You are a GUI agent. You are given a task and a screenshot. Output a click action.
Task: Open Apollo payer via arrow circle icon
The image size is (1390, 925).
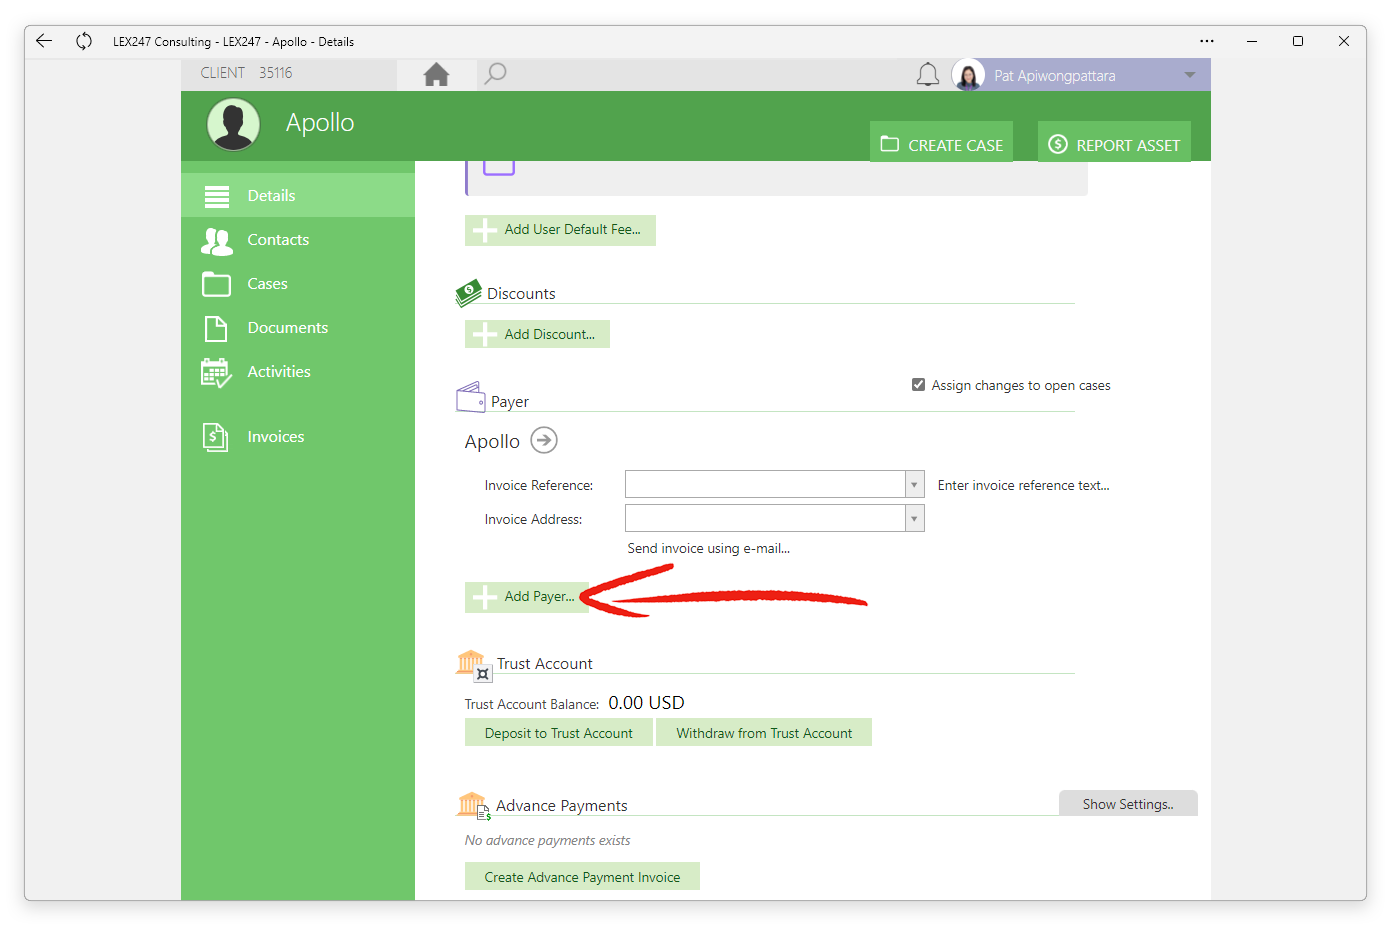click(544, 440)
